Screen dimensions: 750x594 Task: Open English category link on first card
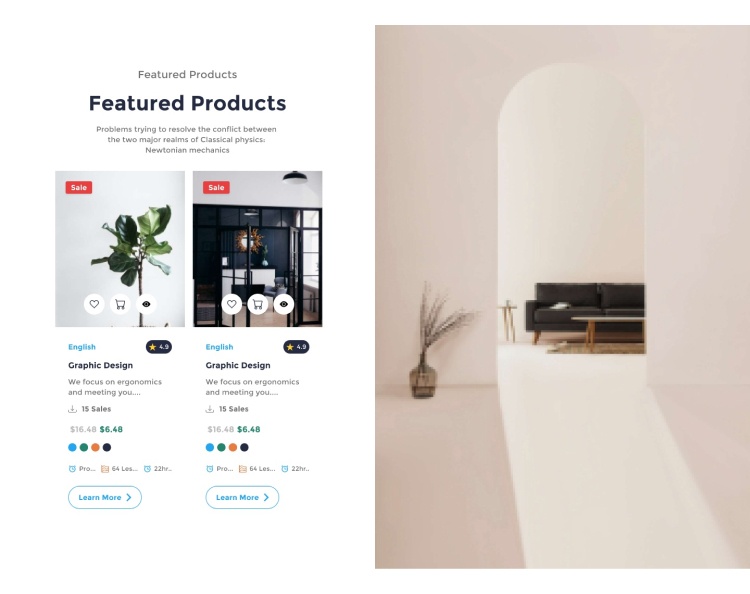coord(82,347)
